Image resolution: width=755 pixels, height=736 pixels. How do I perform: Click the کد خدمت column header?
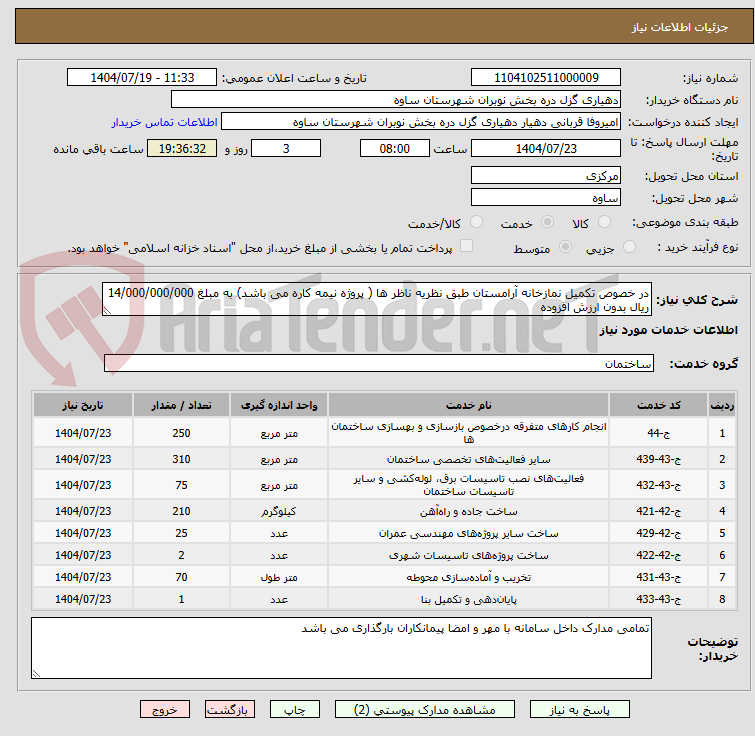tap(663, 405)
